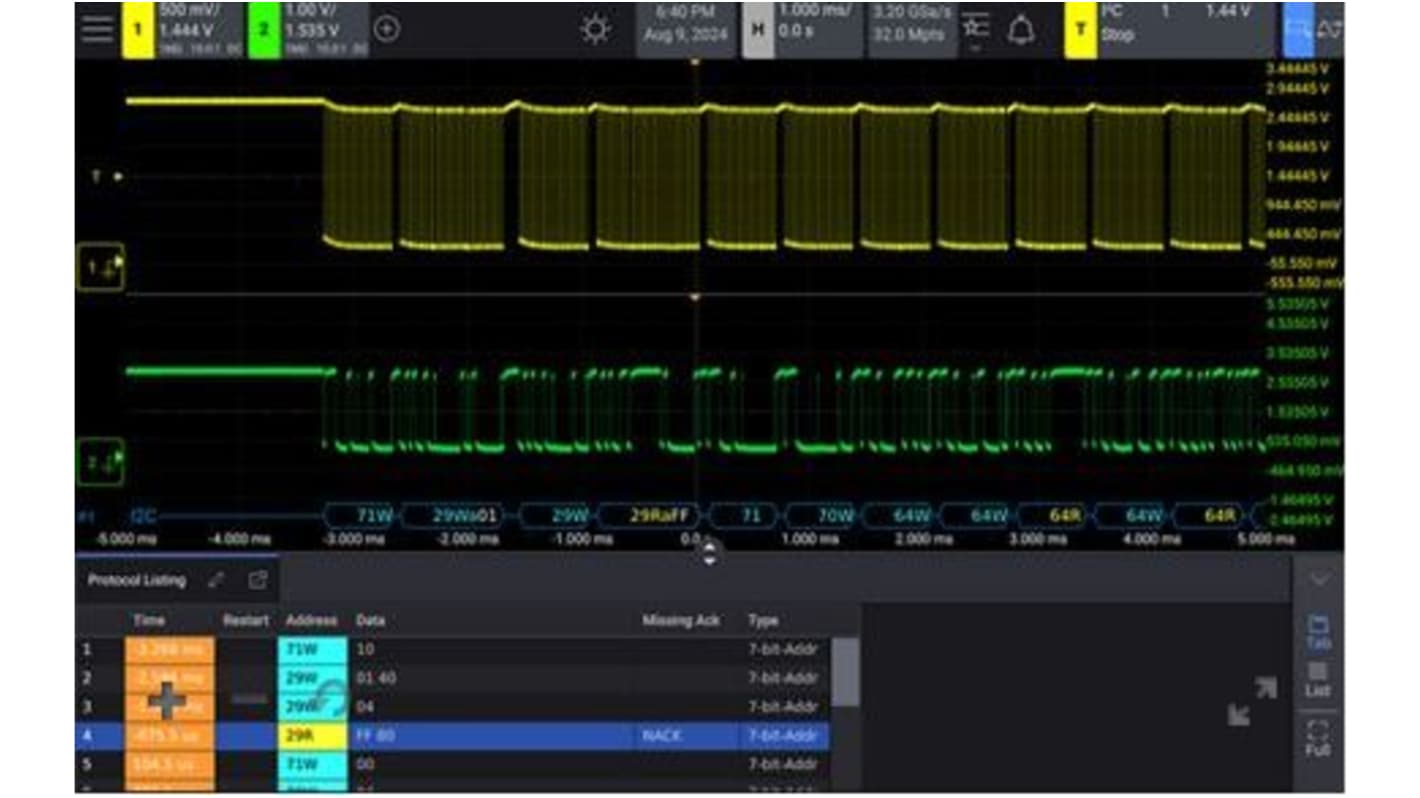Sort by the Type column header
The height and width of the screenshot is (798, 1420).
tap(763, 621)
